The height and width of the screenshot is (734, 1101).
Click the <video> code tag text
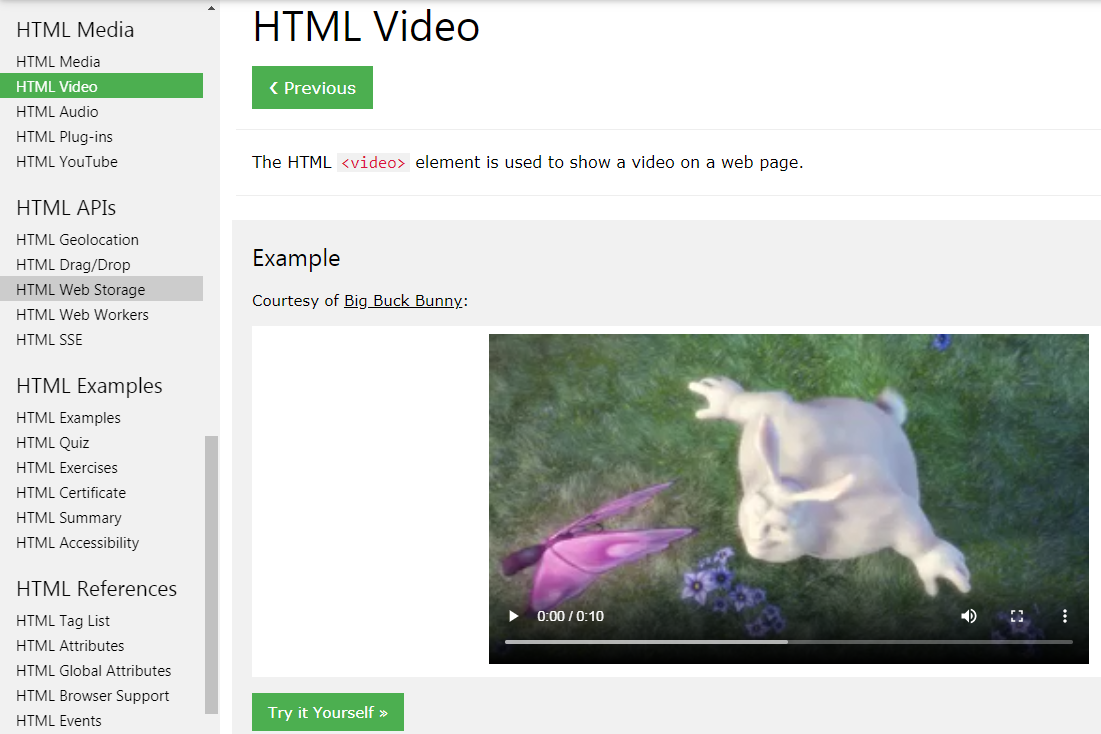[373, 162]
